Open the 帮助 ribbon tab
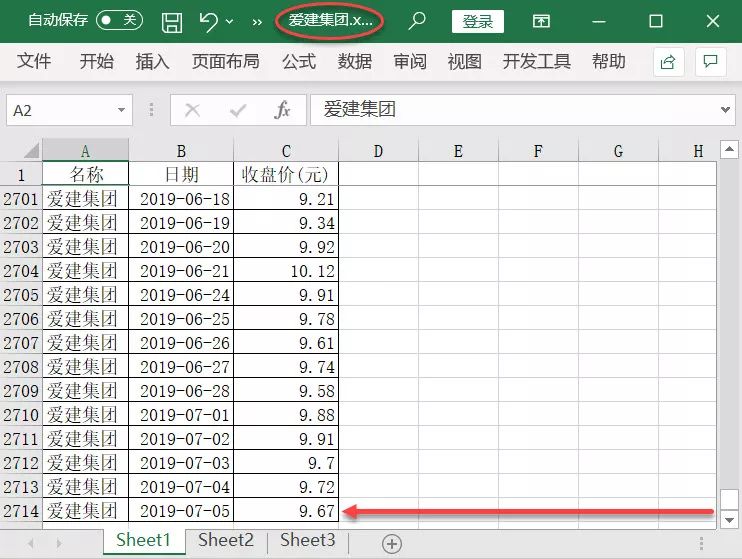The width and height of the screenshot is (742, 559). pyautogui.click(x=609, y=62)
